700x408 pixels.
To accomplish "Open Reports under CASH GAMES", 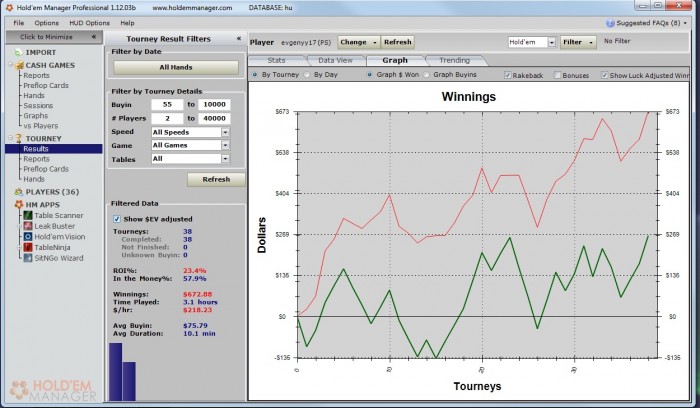I will [x=36, y=75].
